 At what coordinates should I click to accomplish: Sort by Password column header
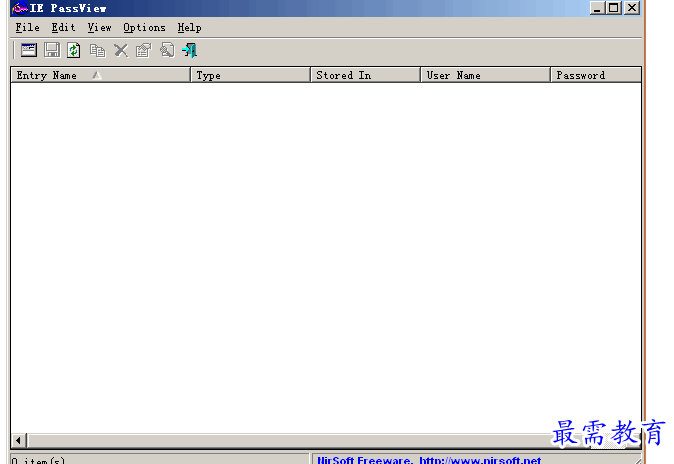point(596,75)
